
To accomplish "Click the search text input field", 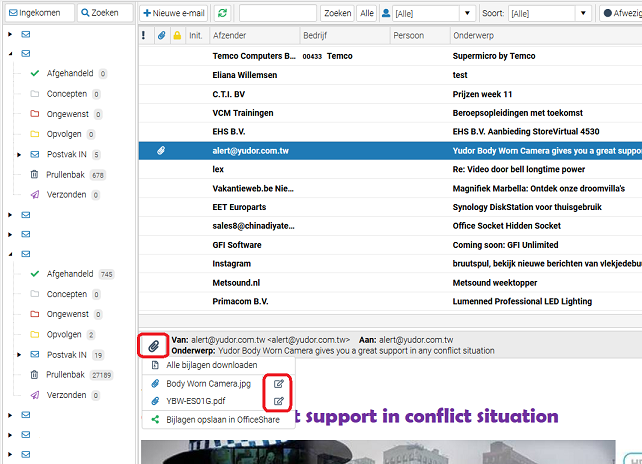I will 278,14.
